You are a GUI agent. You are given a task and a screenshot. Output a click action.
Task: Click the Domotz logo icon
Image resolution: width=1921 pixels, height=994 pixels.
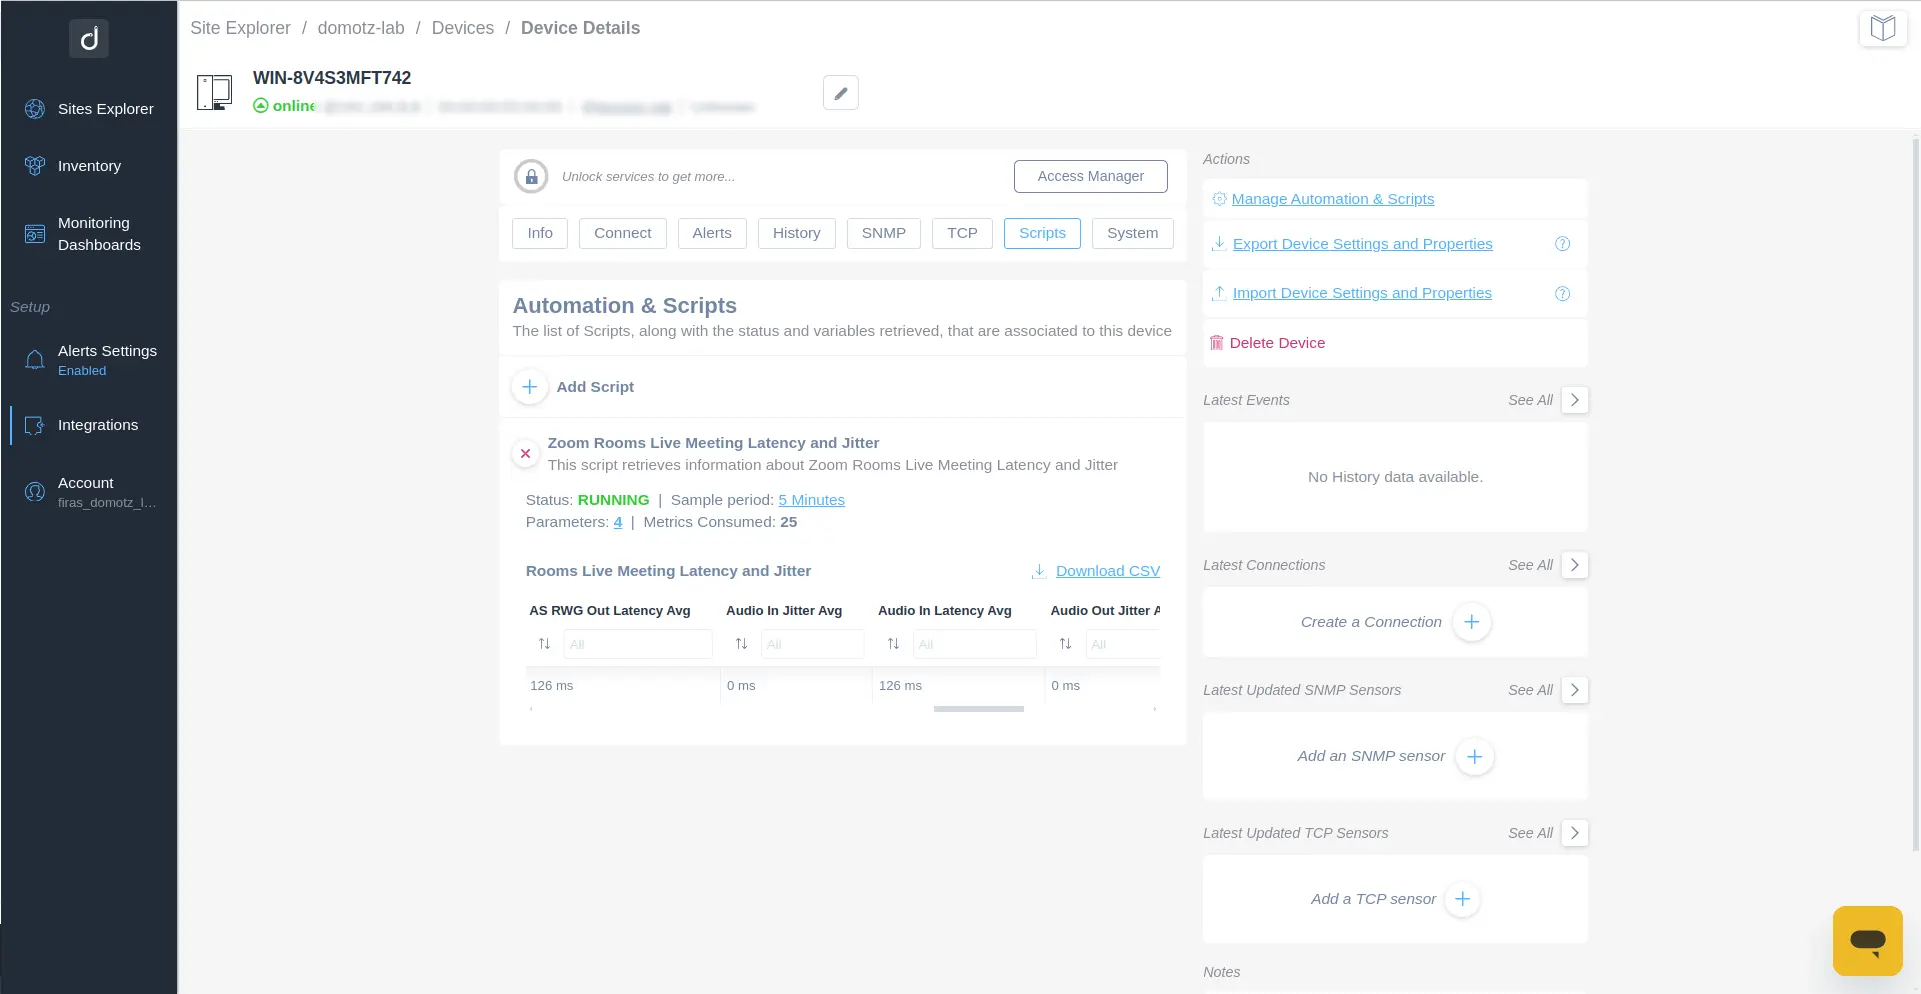89,39
